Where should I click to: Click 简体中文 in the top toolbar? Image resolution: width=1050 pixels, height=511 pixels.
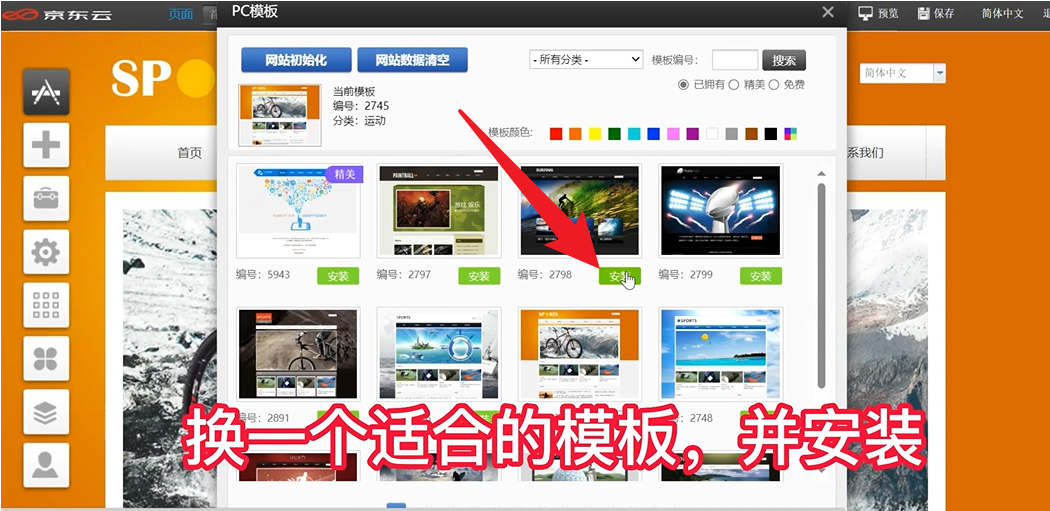1002,13
